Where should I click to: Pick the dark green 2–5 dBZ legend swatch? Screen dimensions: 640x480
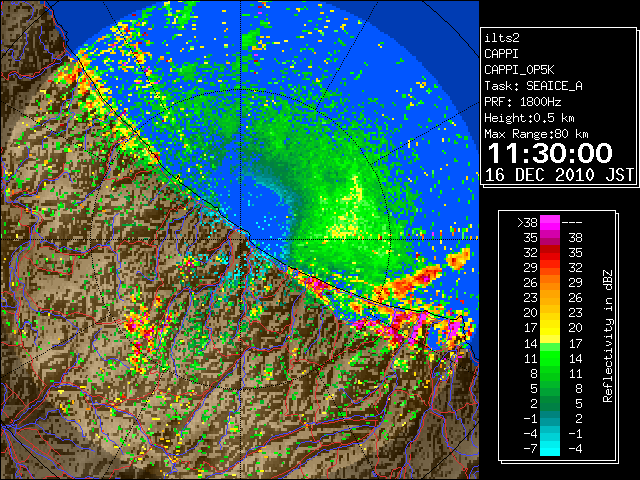(x=550, y=403)
